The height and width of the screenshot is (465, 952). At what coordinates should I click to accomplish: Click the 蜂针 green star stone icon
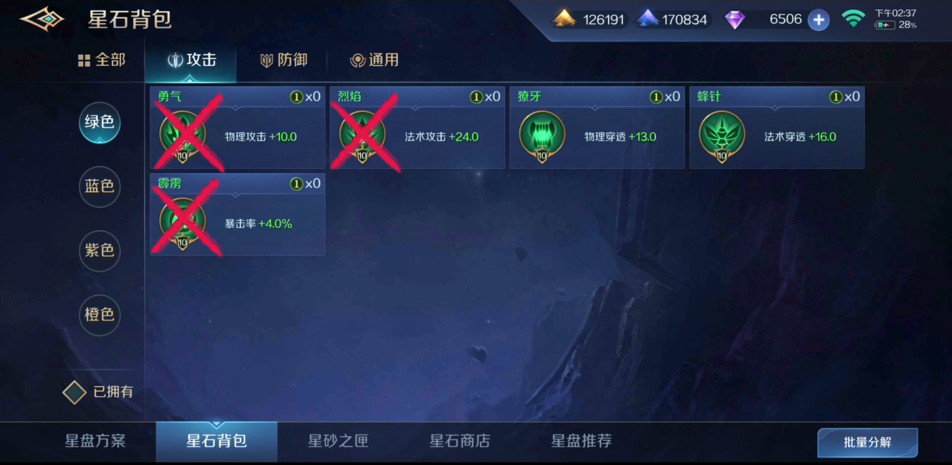pyautogui.click(x=722, y=135)
